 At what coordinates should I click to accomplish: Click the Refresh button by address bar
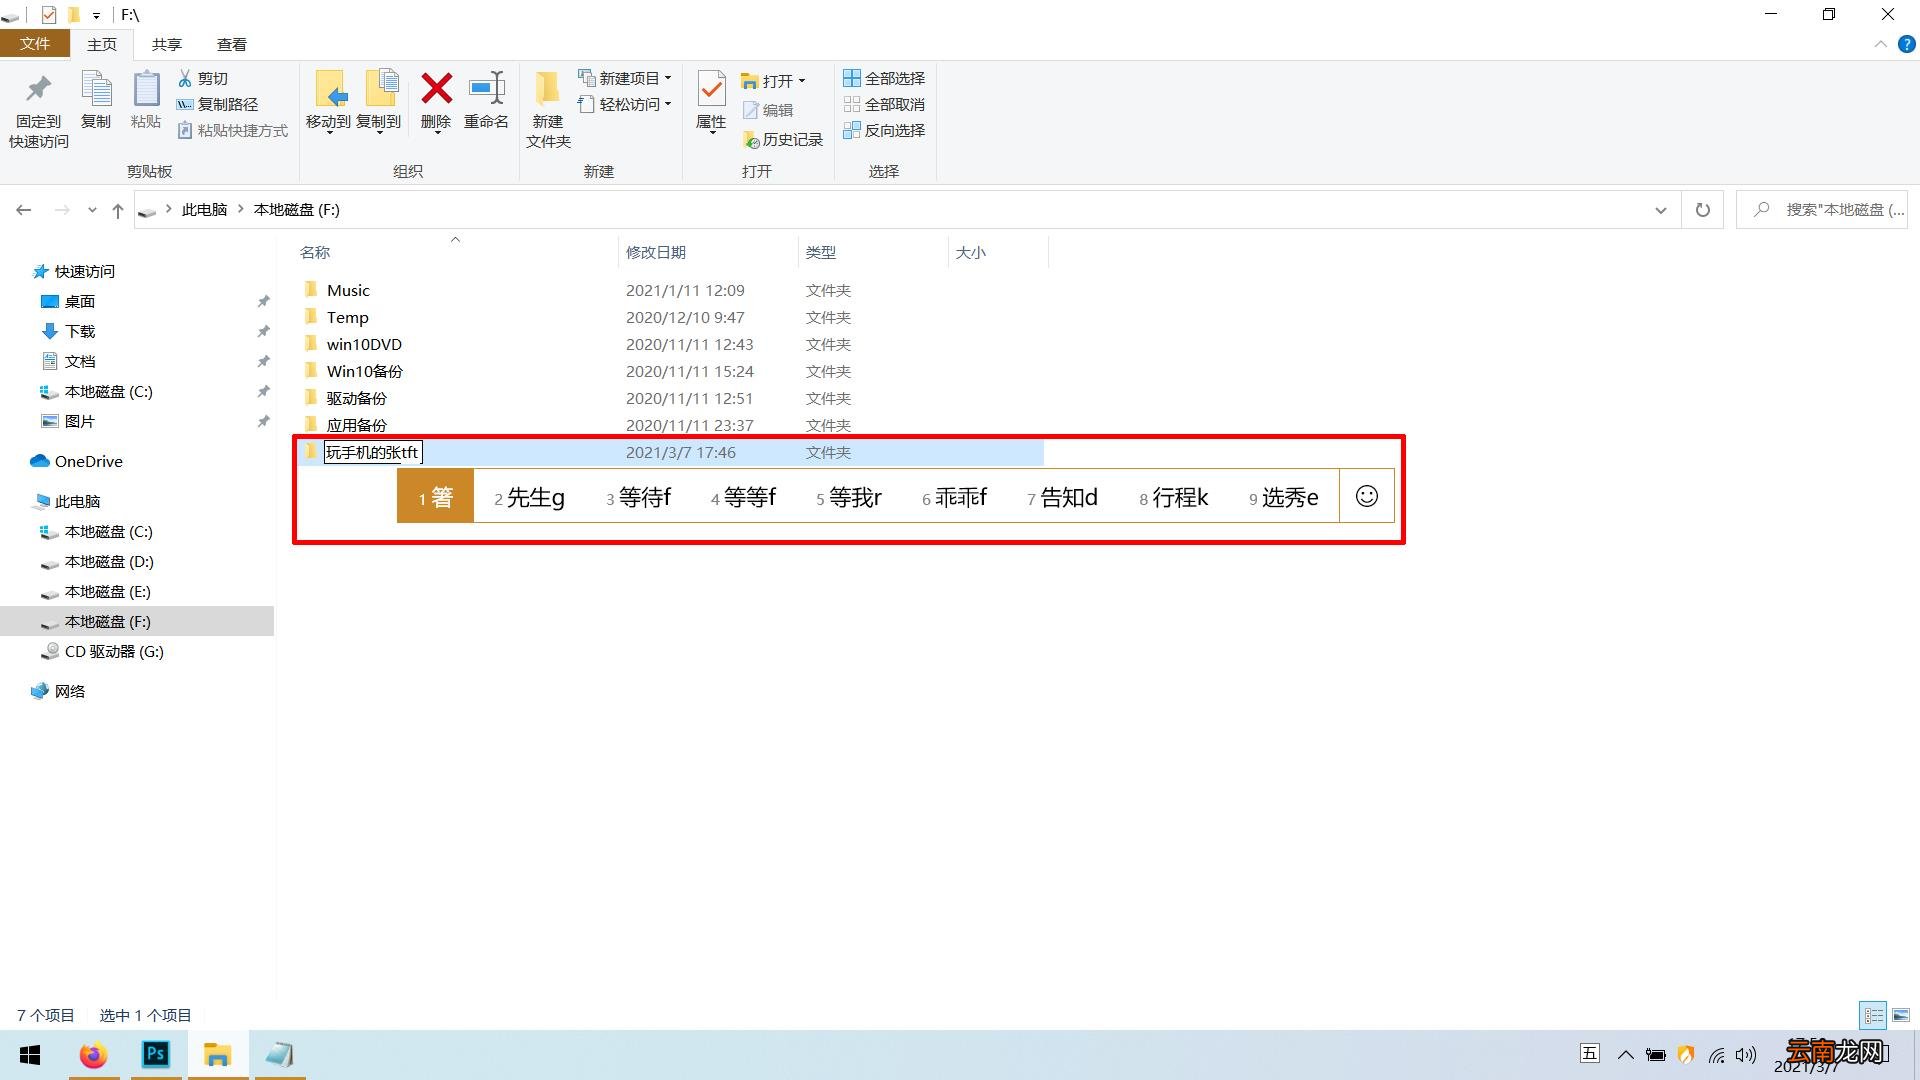point(1702,210)
